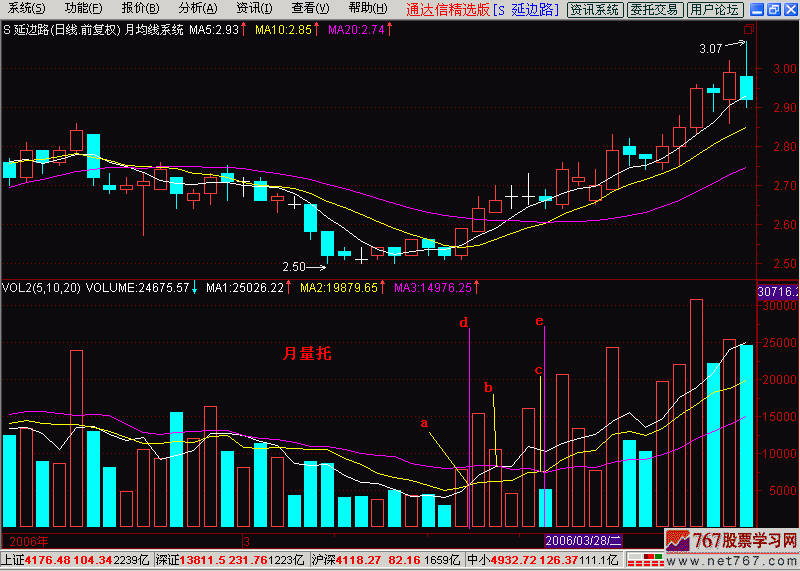Click the 资讯系统 button
This screenshot has height=571, width=800.
[594, 10]
